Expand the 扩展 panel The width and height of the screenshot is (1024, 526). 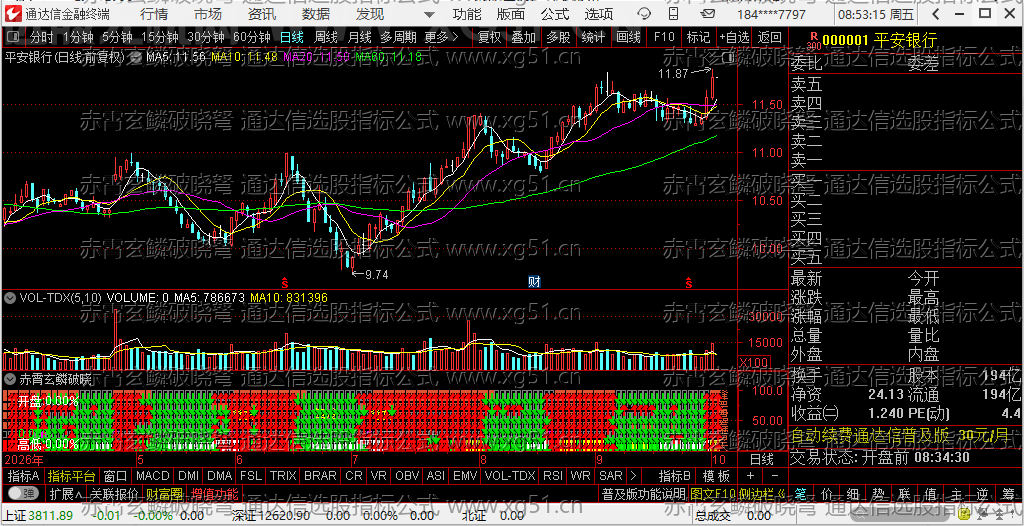click(65, 493)
